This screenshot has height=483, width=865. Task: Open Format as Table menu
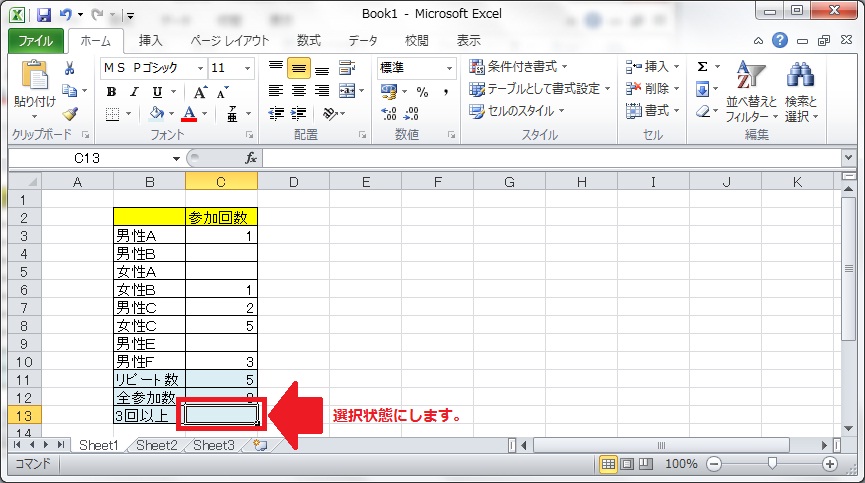click(x=540, y=89)
